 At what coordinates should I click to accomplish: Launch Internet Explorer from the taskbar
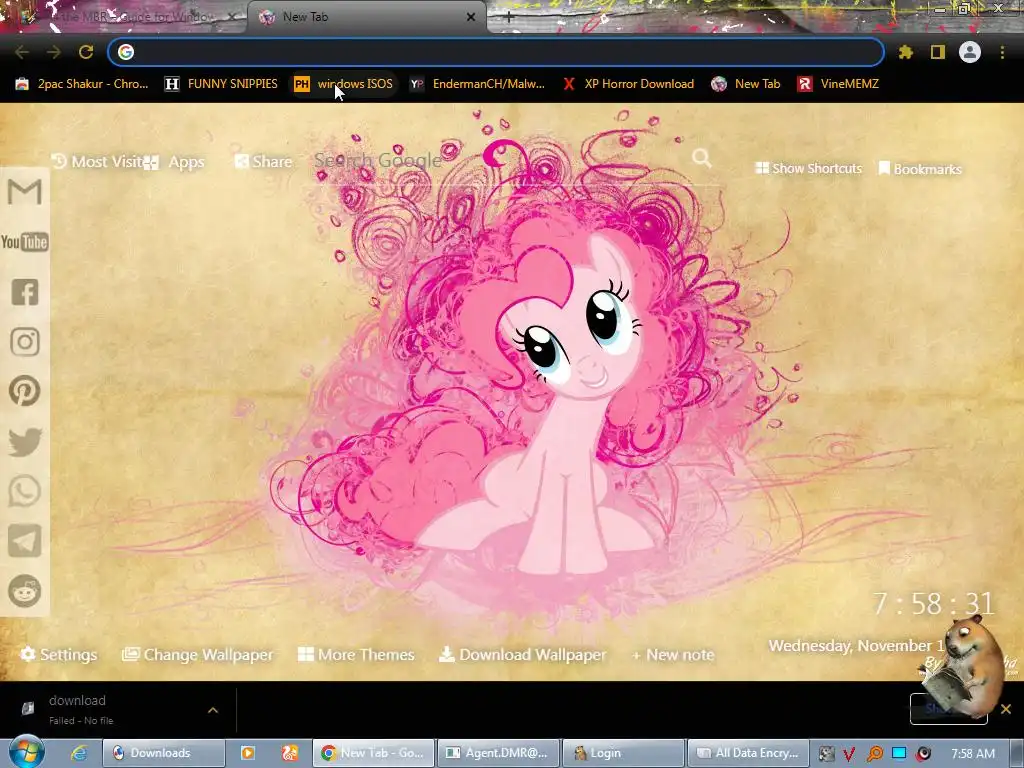(79, 753)
